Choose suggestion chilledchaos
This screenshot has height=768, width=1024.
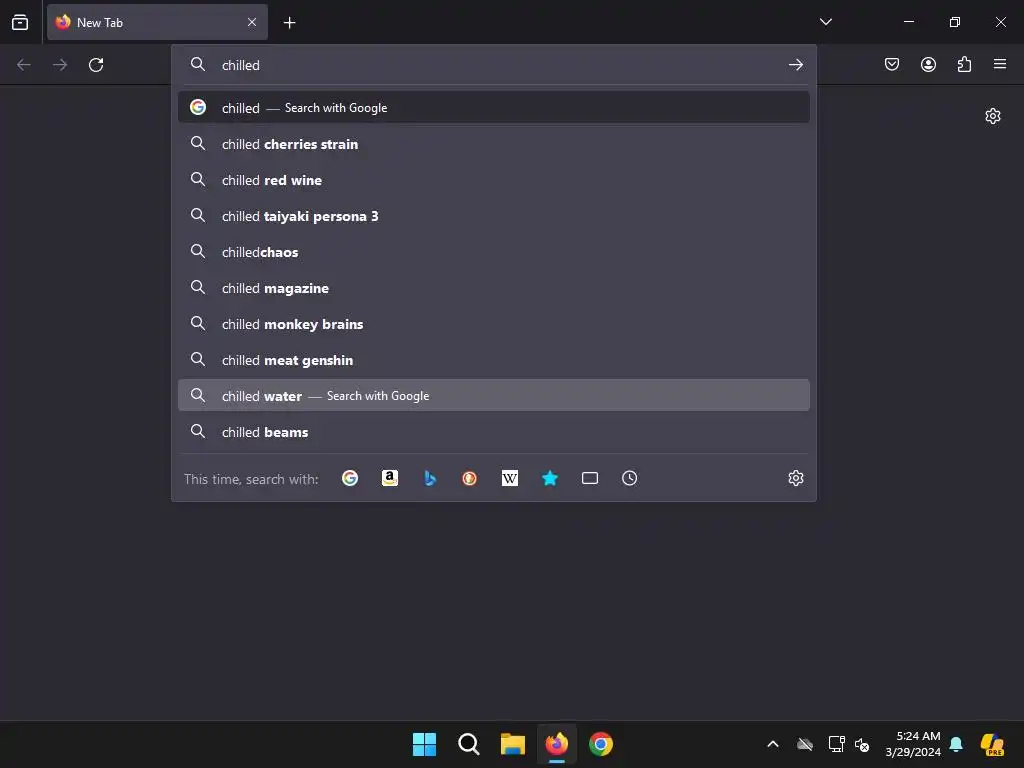point(494,251)
